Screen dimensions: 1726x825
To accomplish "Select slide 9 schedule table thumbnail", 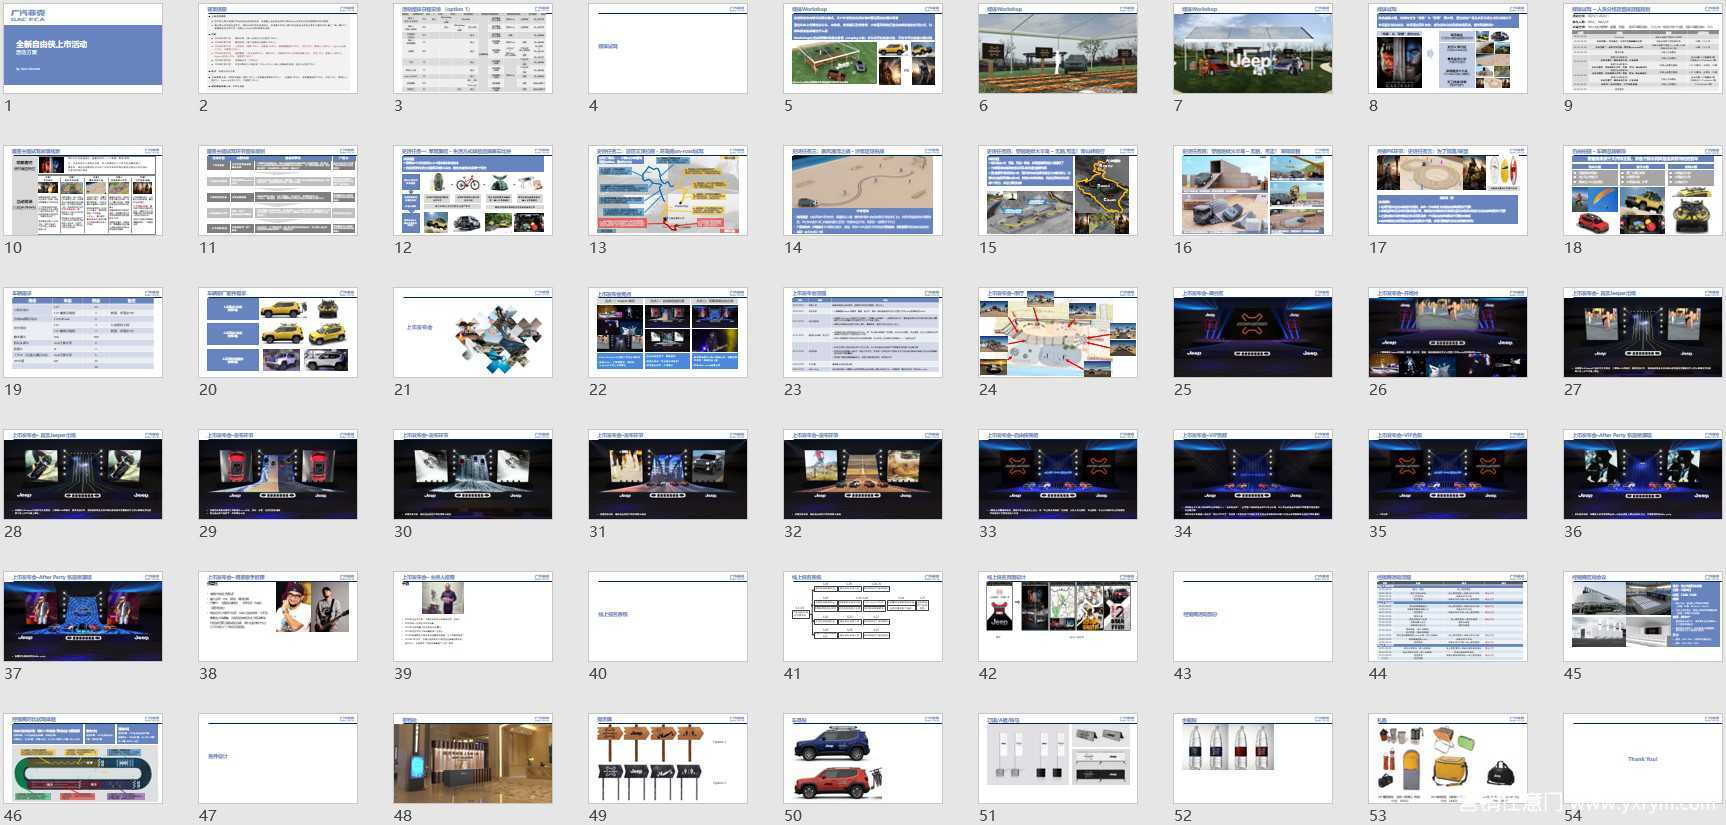I will click(1643, 48).
